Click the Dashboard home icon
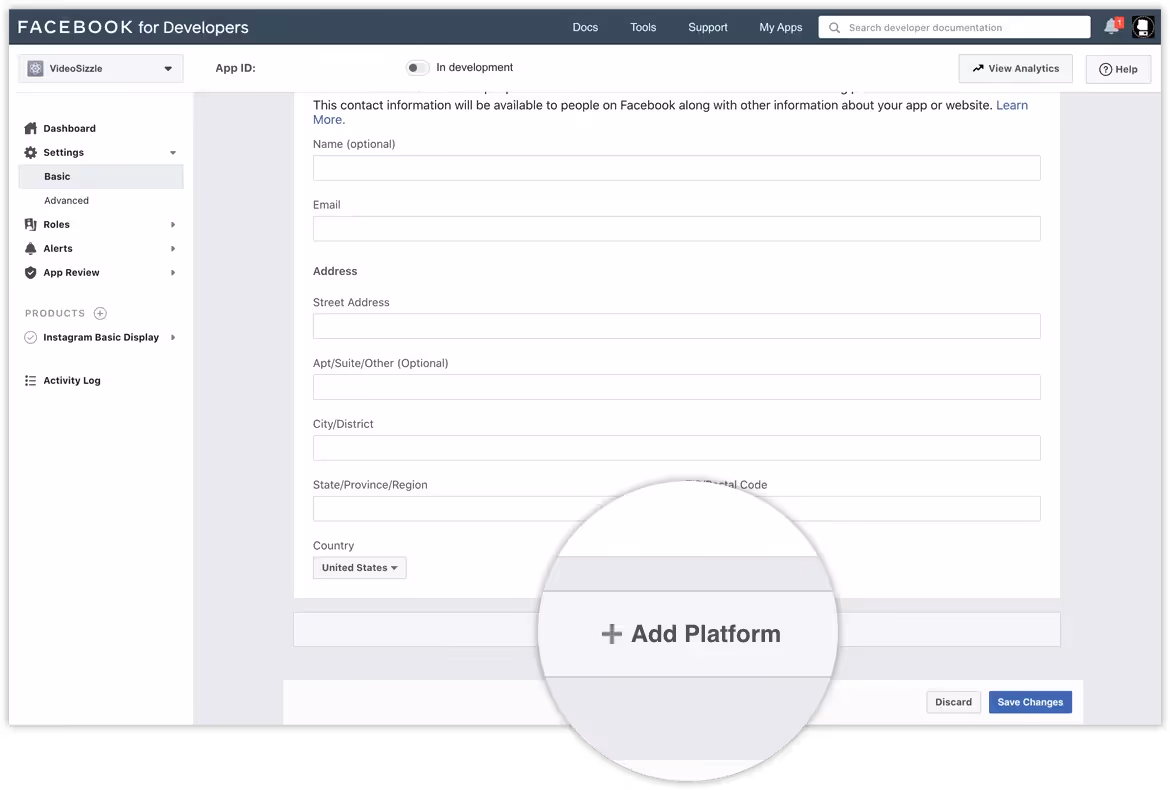The width and height of the screenshot is (1170, 790). tap(31, 128)
